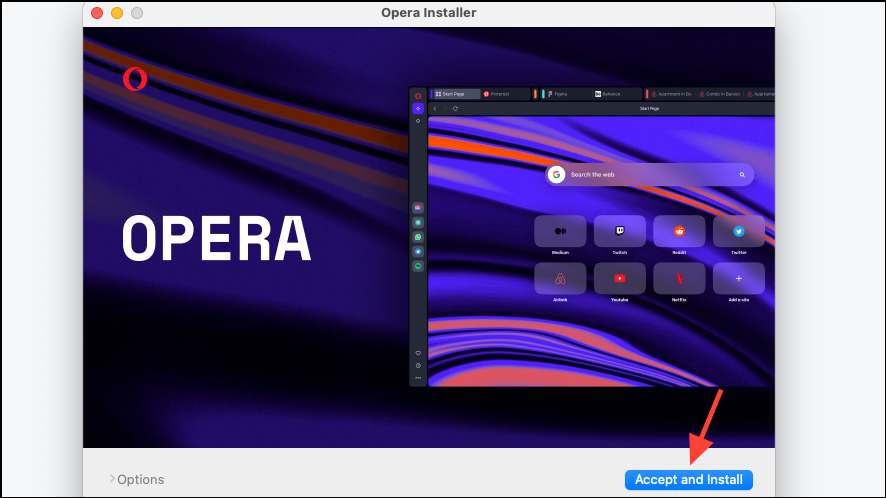
Task: Click the grey zoom window button
Action: coord(137,13)
